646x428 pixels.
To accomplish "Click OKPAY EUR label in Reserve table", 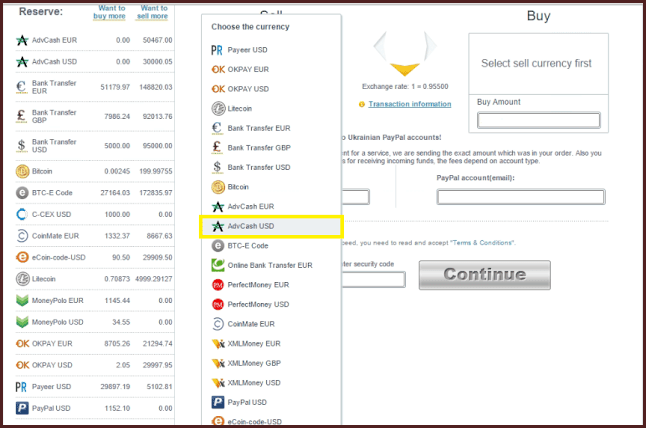I will (52, 344).
